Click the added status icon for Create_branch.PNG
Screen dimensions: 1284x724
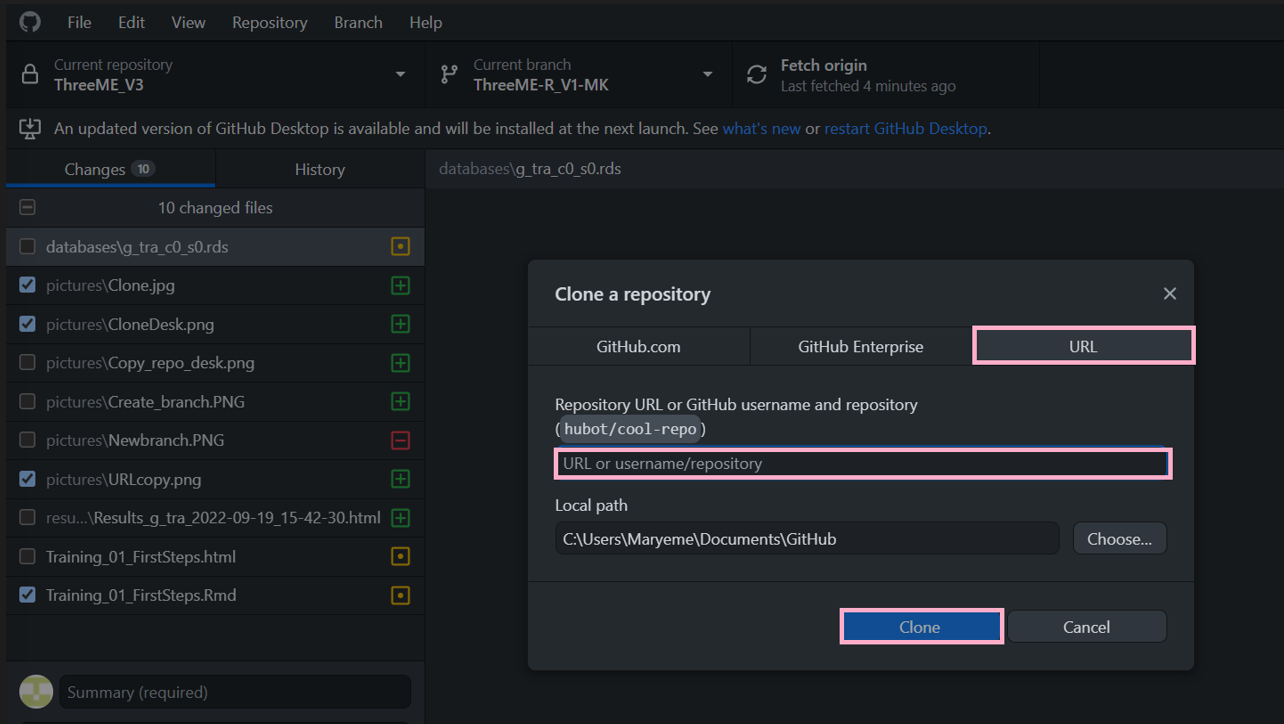pos(400,402)
